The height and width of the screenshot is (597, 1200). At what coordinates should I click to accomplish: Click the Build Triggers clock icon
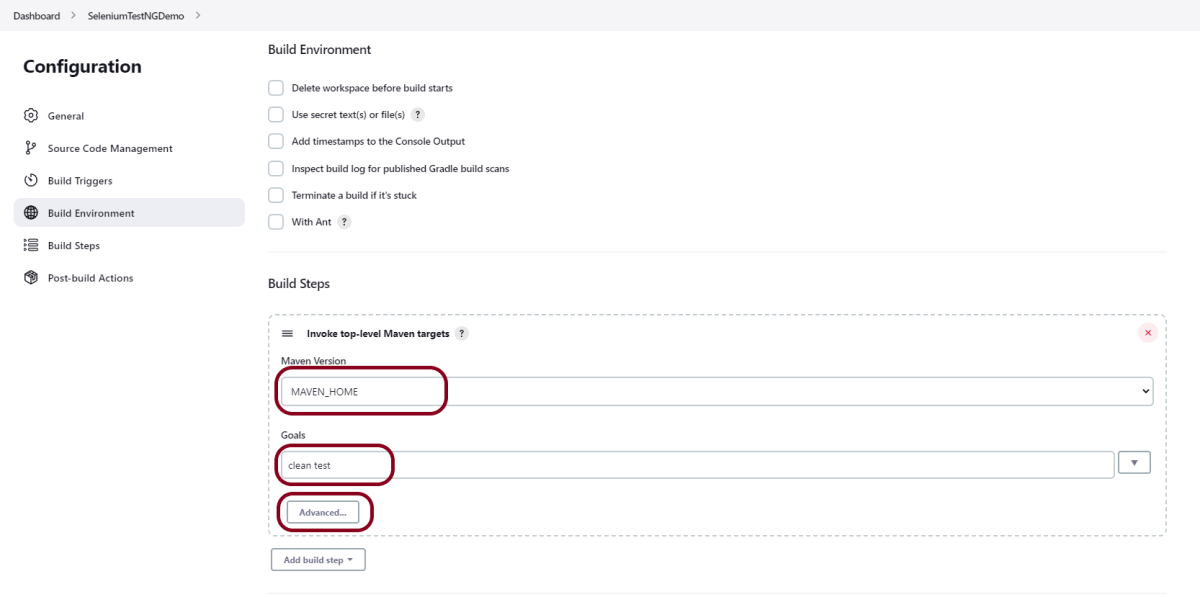tap(31, 181)
